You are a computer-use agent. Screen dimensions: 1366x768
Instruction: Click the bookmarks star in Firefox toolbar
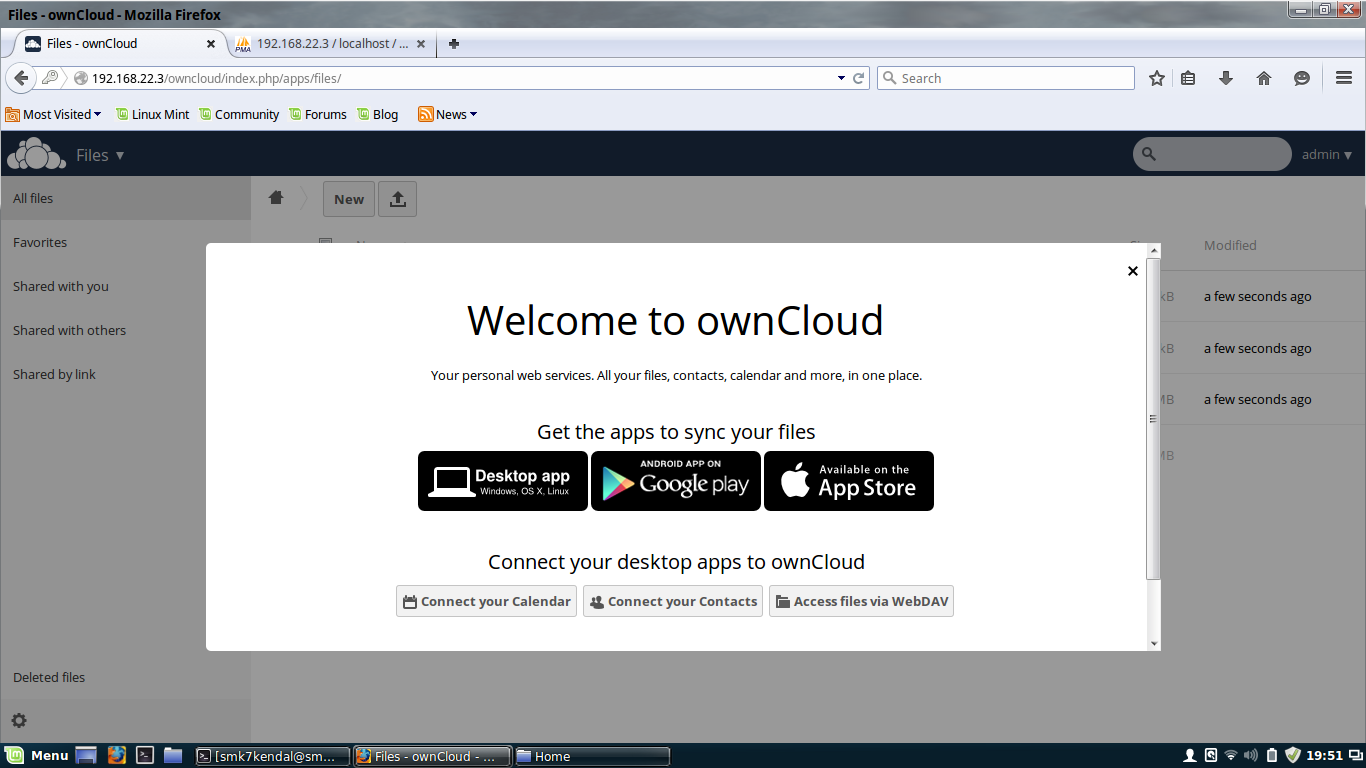click(x=1156, y=77)
